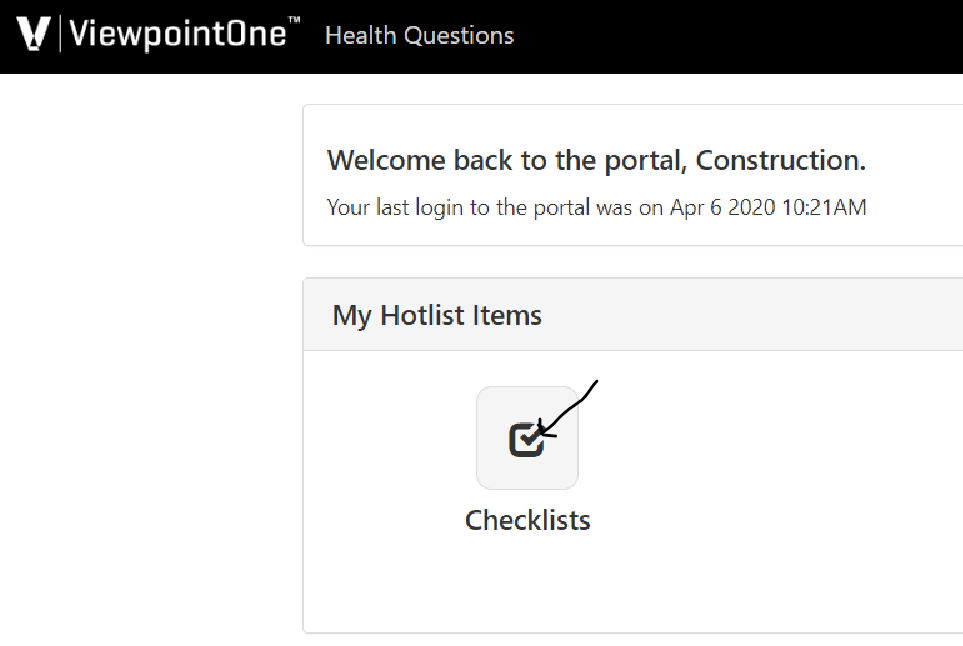Click the Health Questions portal title
This screenshot has width=963, height=646.
click(419, 36)
